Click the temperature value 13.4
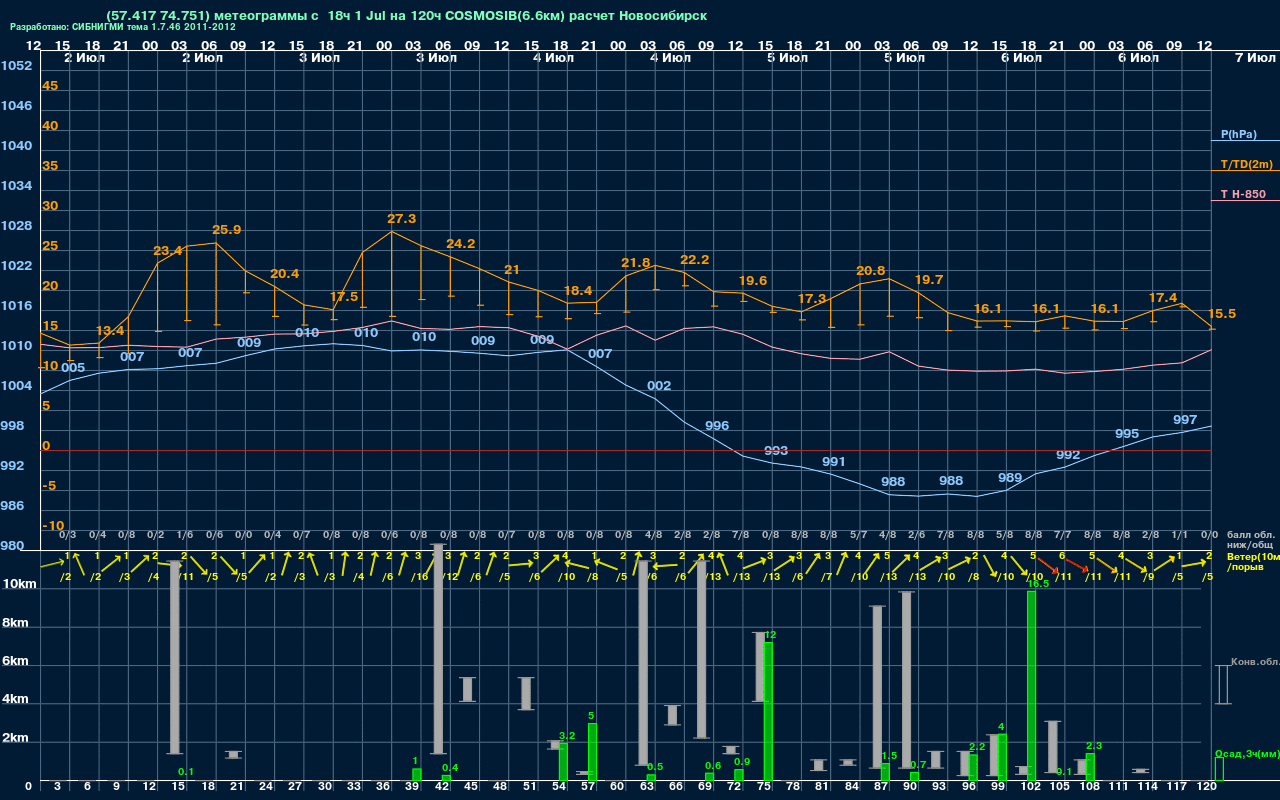 point(110,331)
